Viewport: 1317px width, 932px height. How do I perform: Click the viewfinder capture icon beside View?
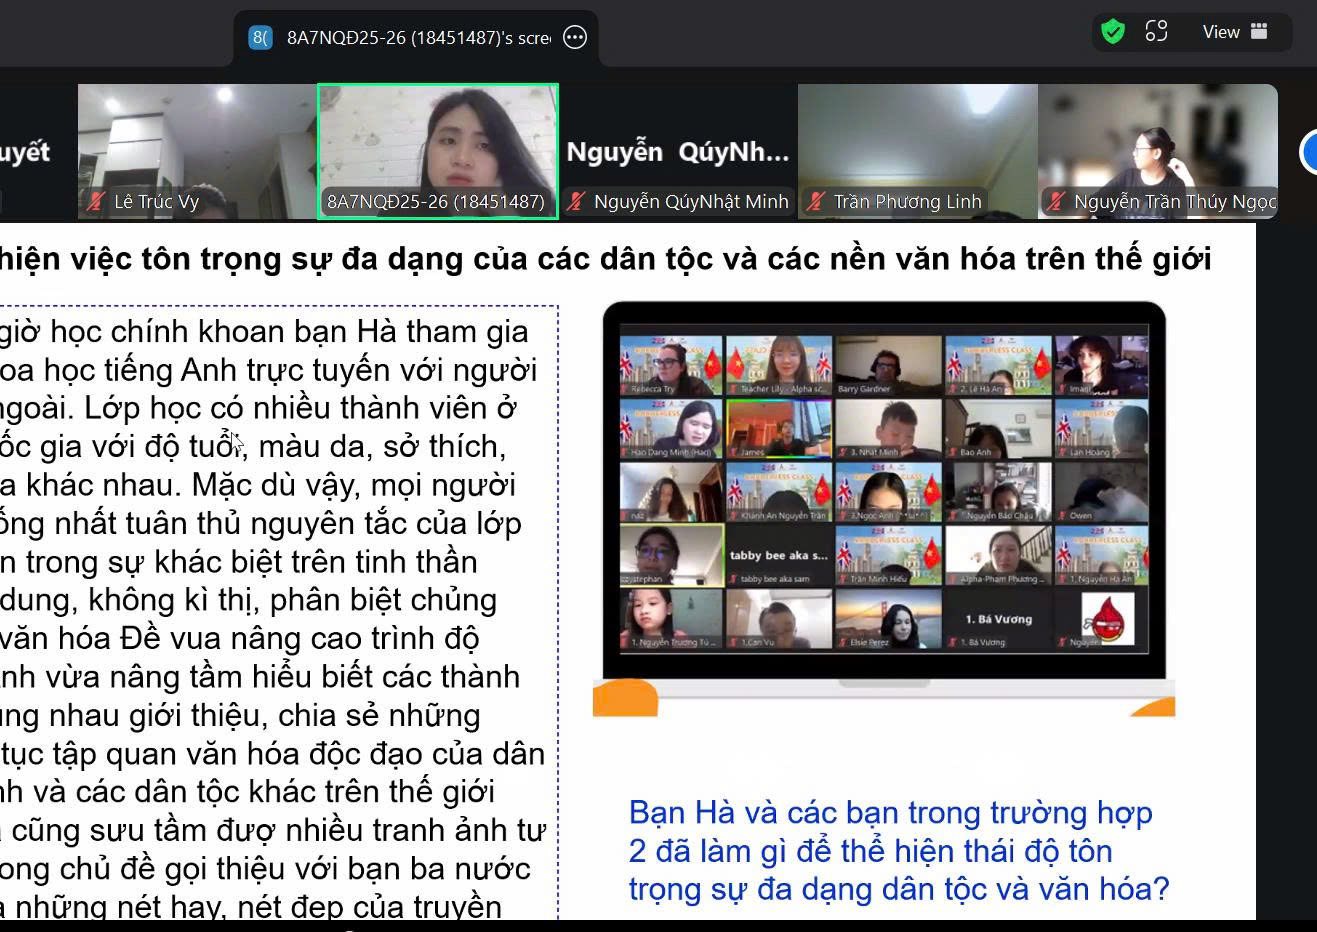(x=1156, y=32)
